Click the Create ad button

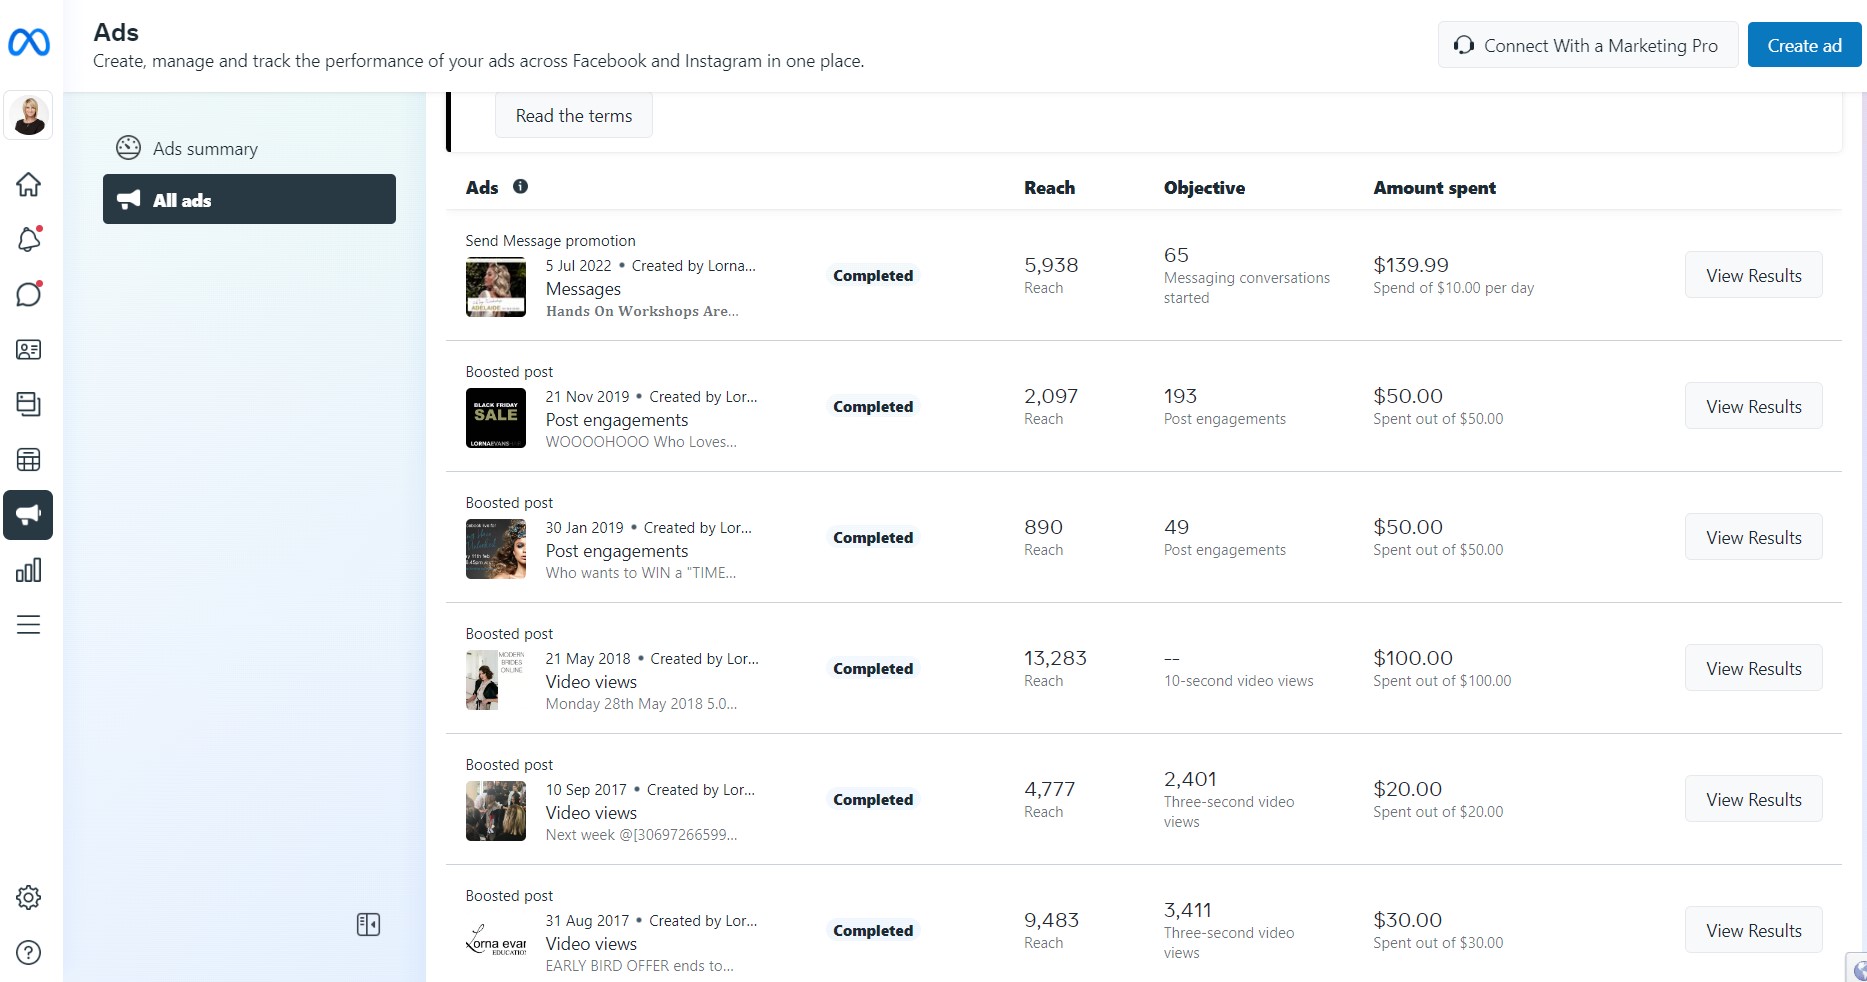tap(1804, 46)
